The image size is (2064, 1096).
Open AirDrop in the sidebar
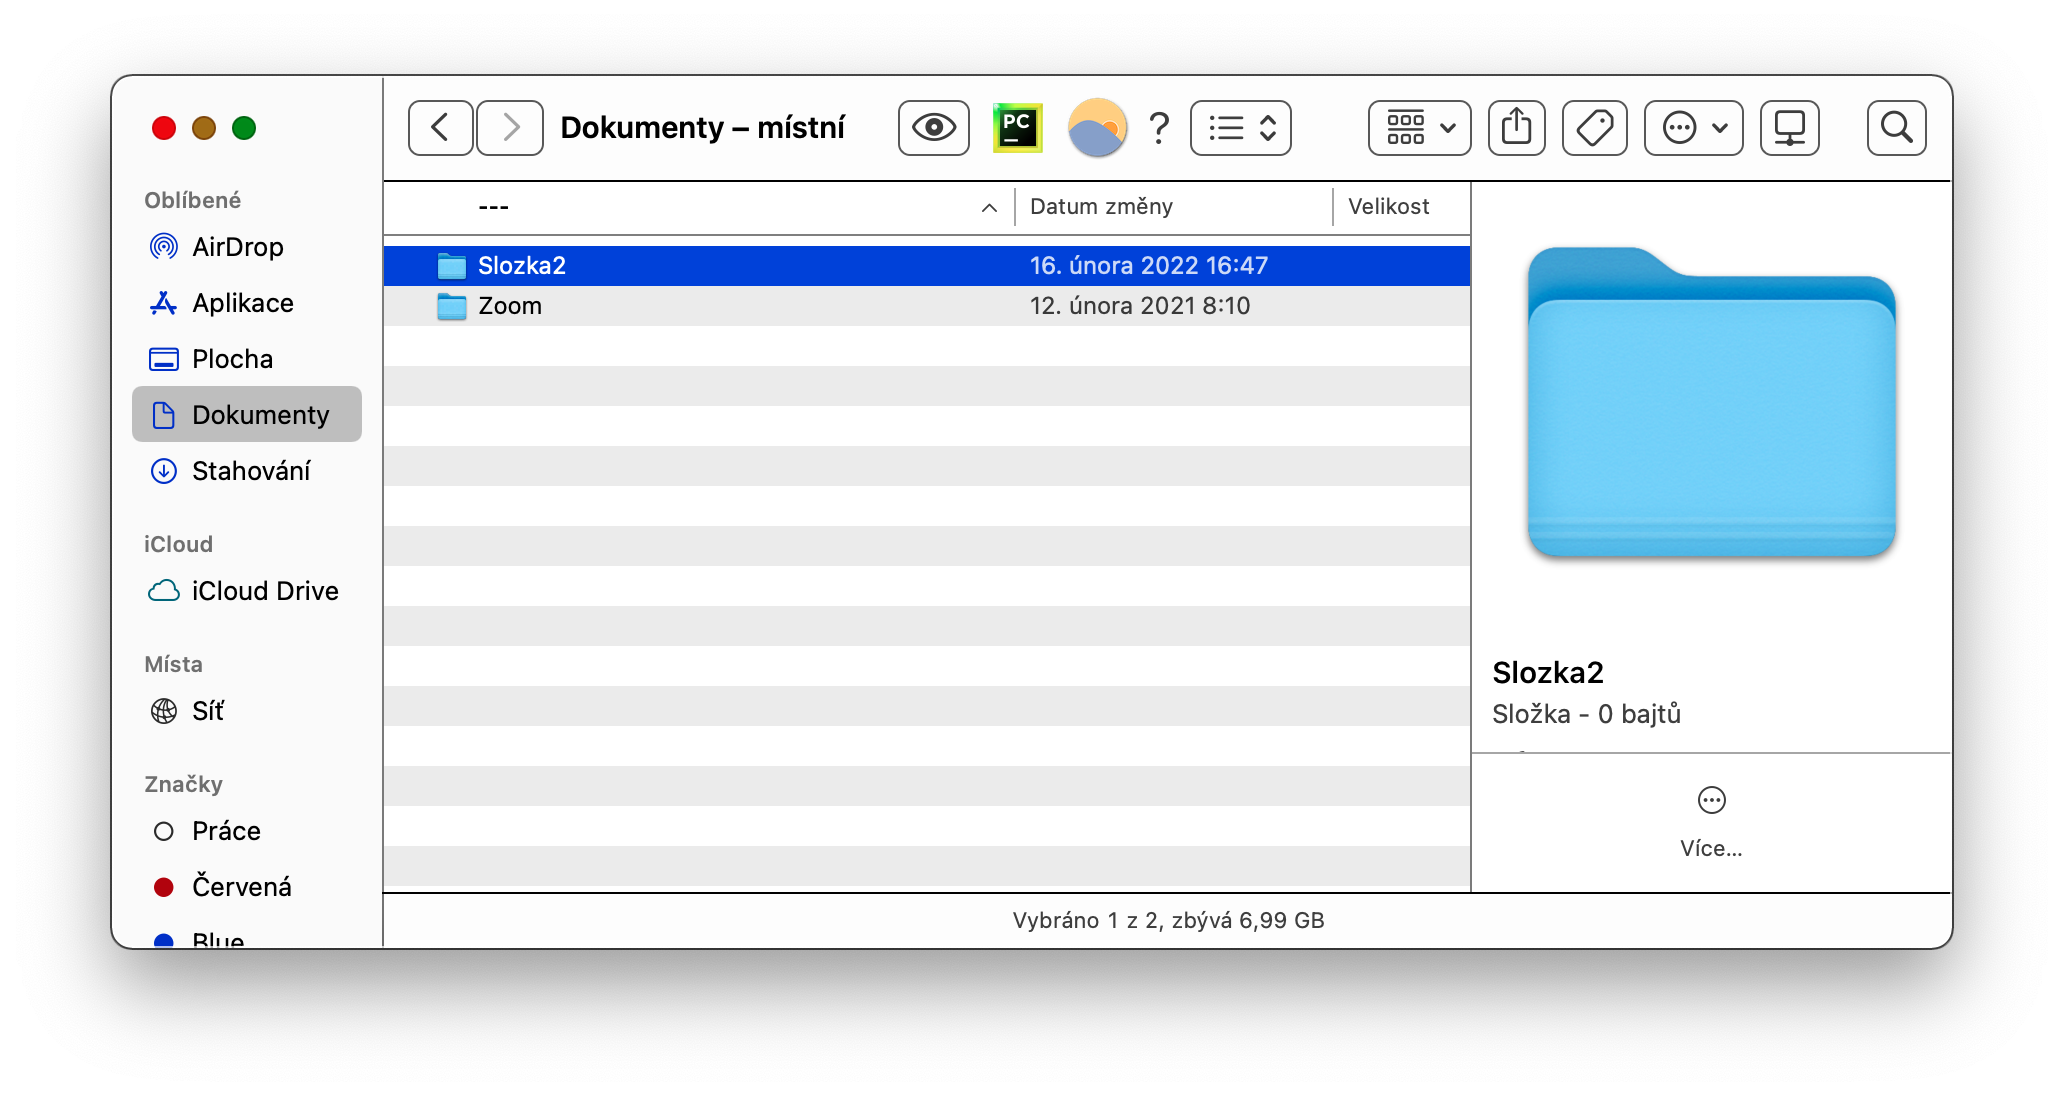tap(246, 247)
